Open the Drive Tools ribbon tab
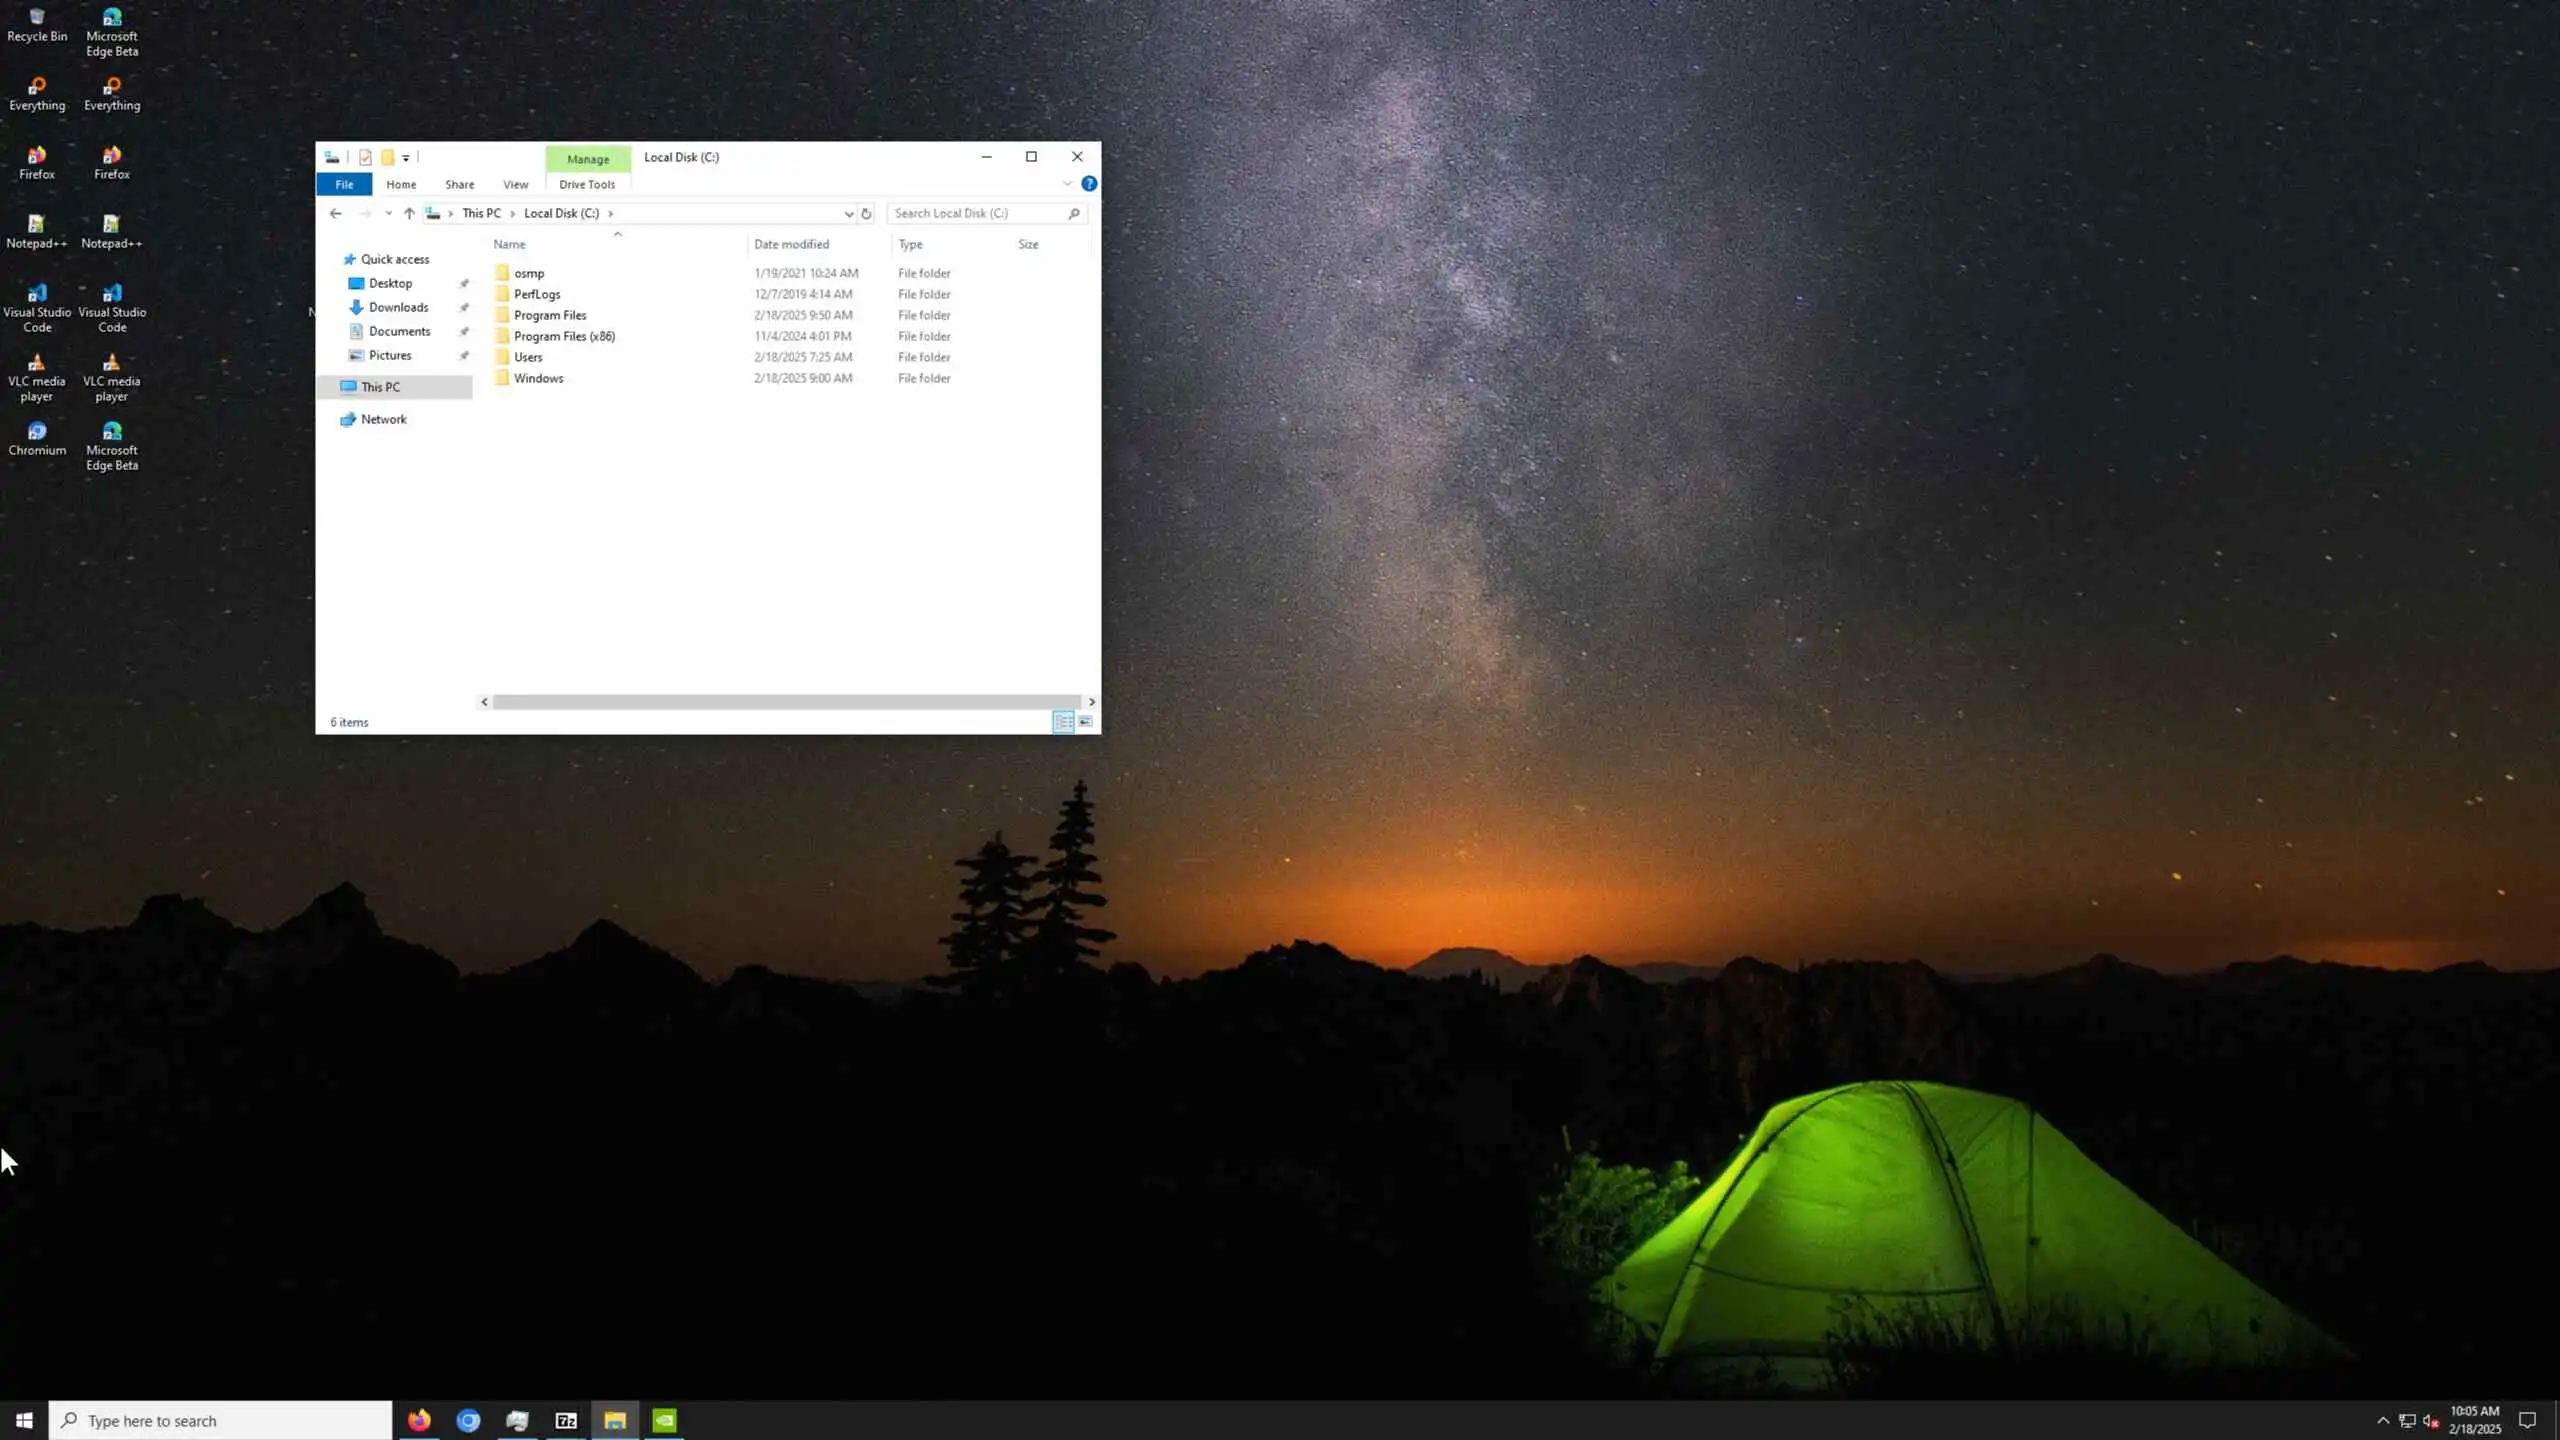This screenshot has width=2560, height=1440. tap(587, 184)
